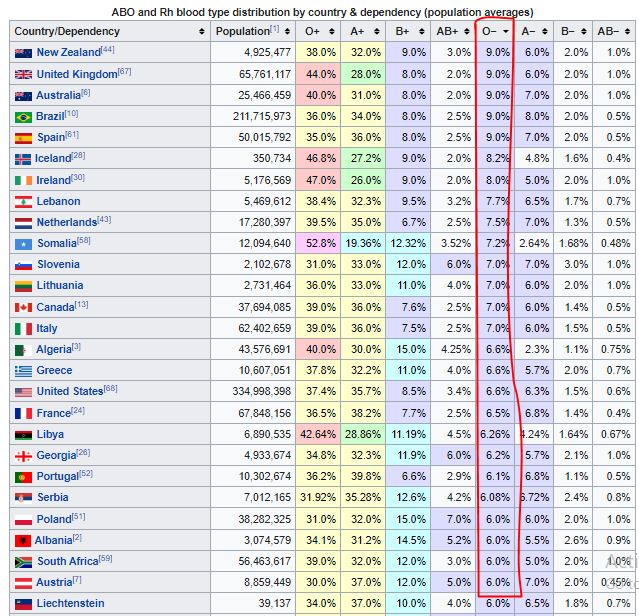This screenshot has height=616, width=639.
Task: Select Liechtenstein population 39,137
Action: pos(275,603)
